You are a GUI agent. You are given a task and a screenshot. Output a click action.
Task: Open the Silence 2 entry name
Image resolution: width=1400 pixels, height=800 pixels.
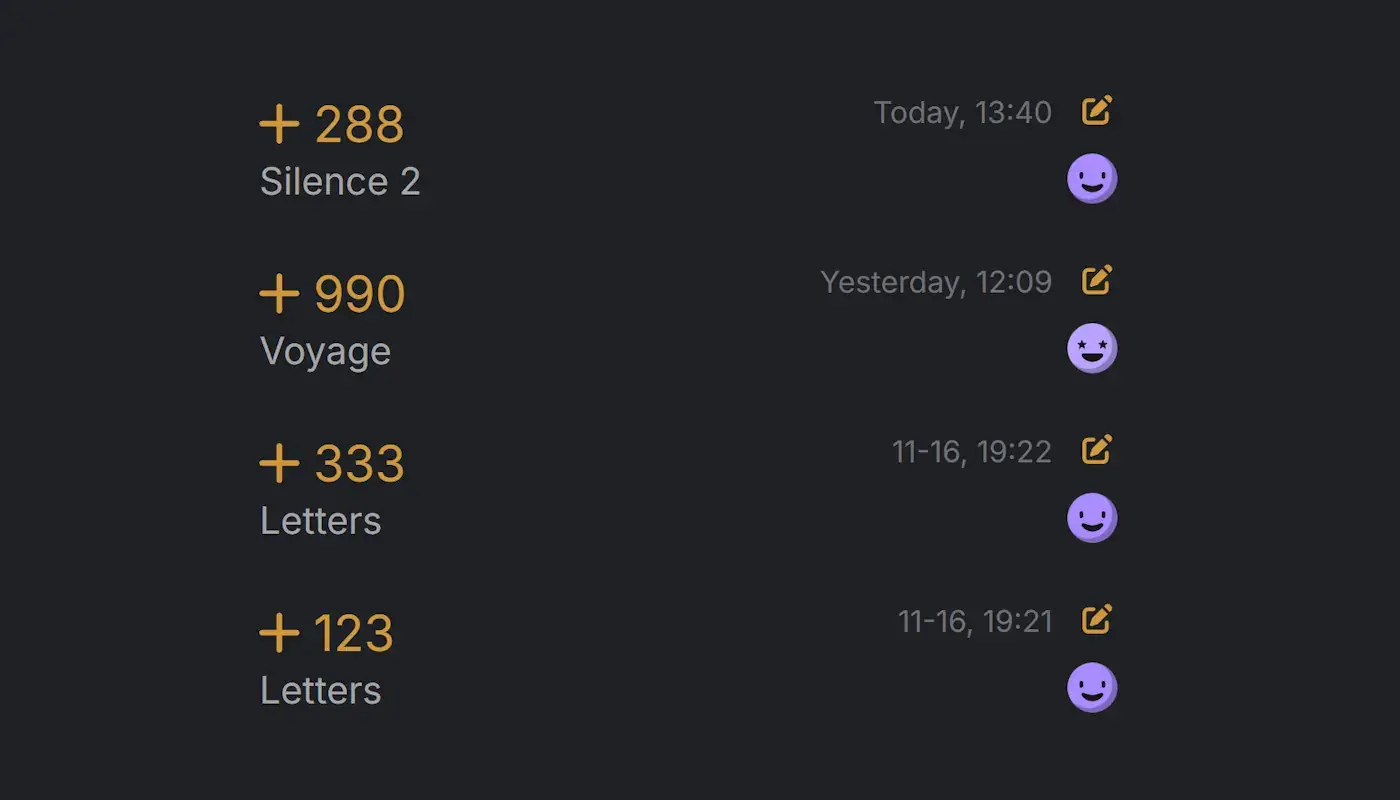340,181
